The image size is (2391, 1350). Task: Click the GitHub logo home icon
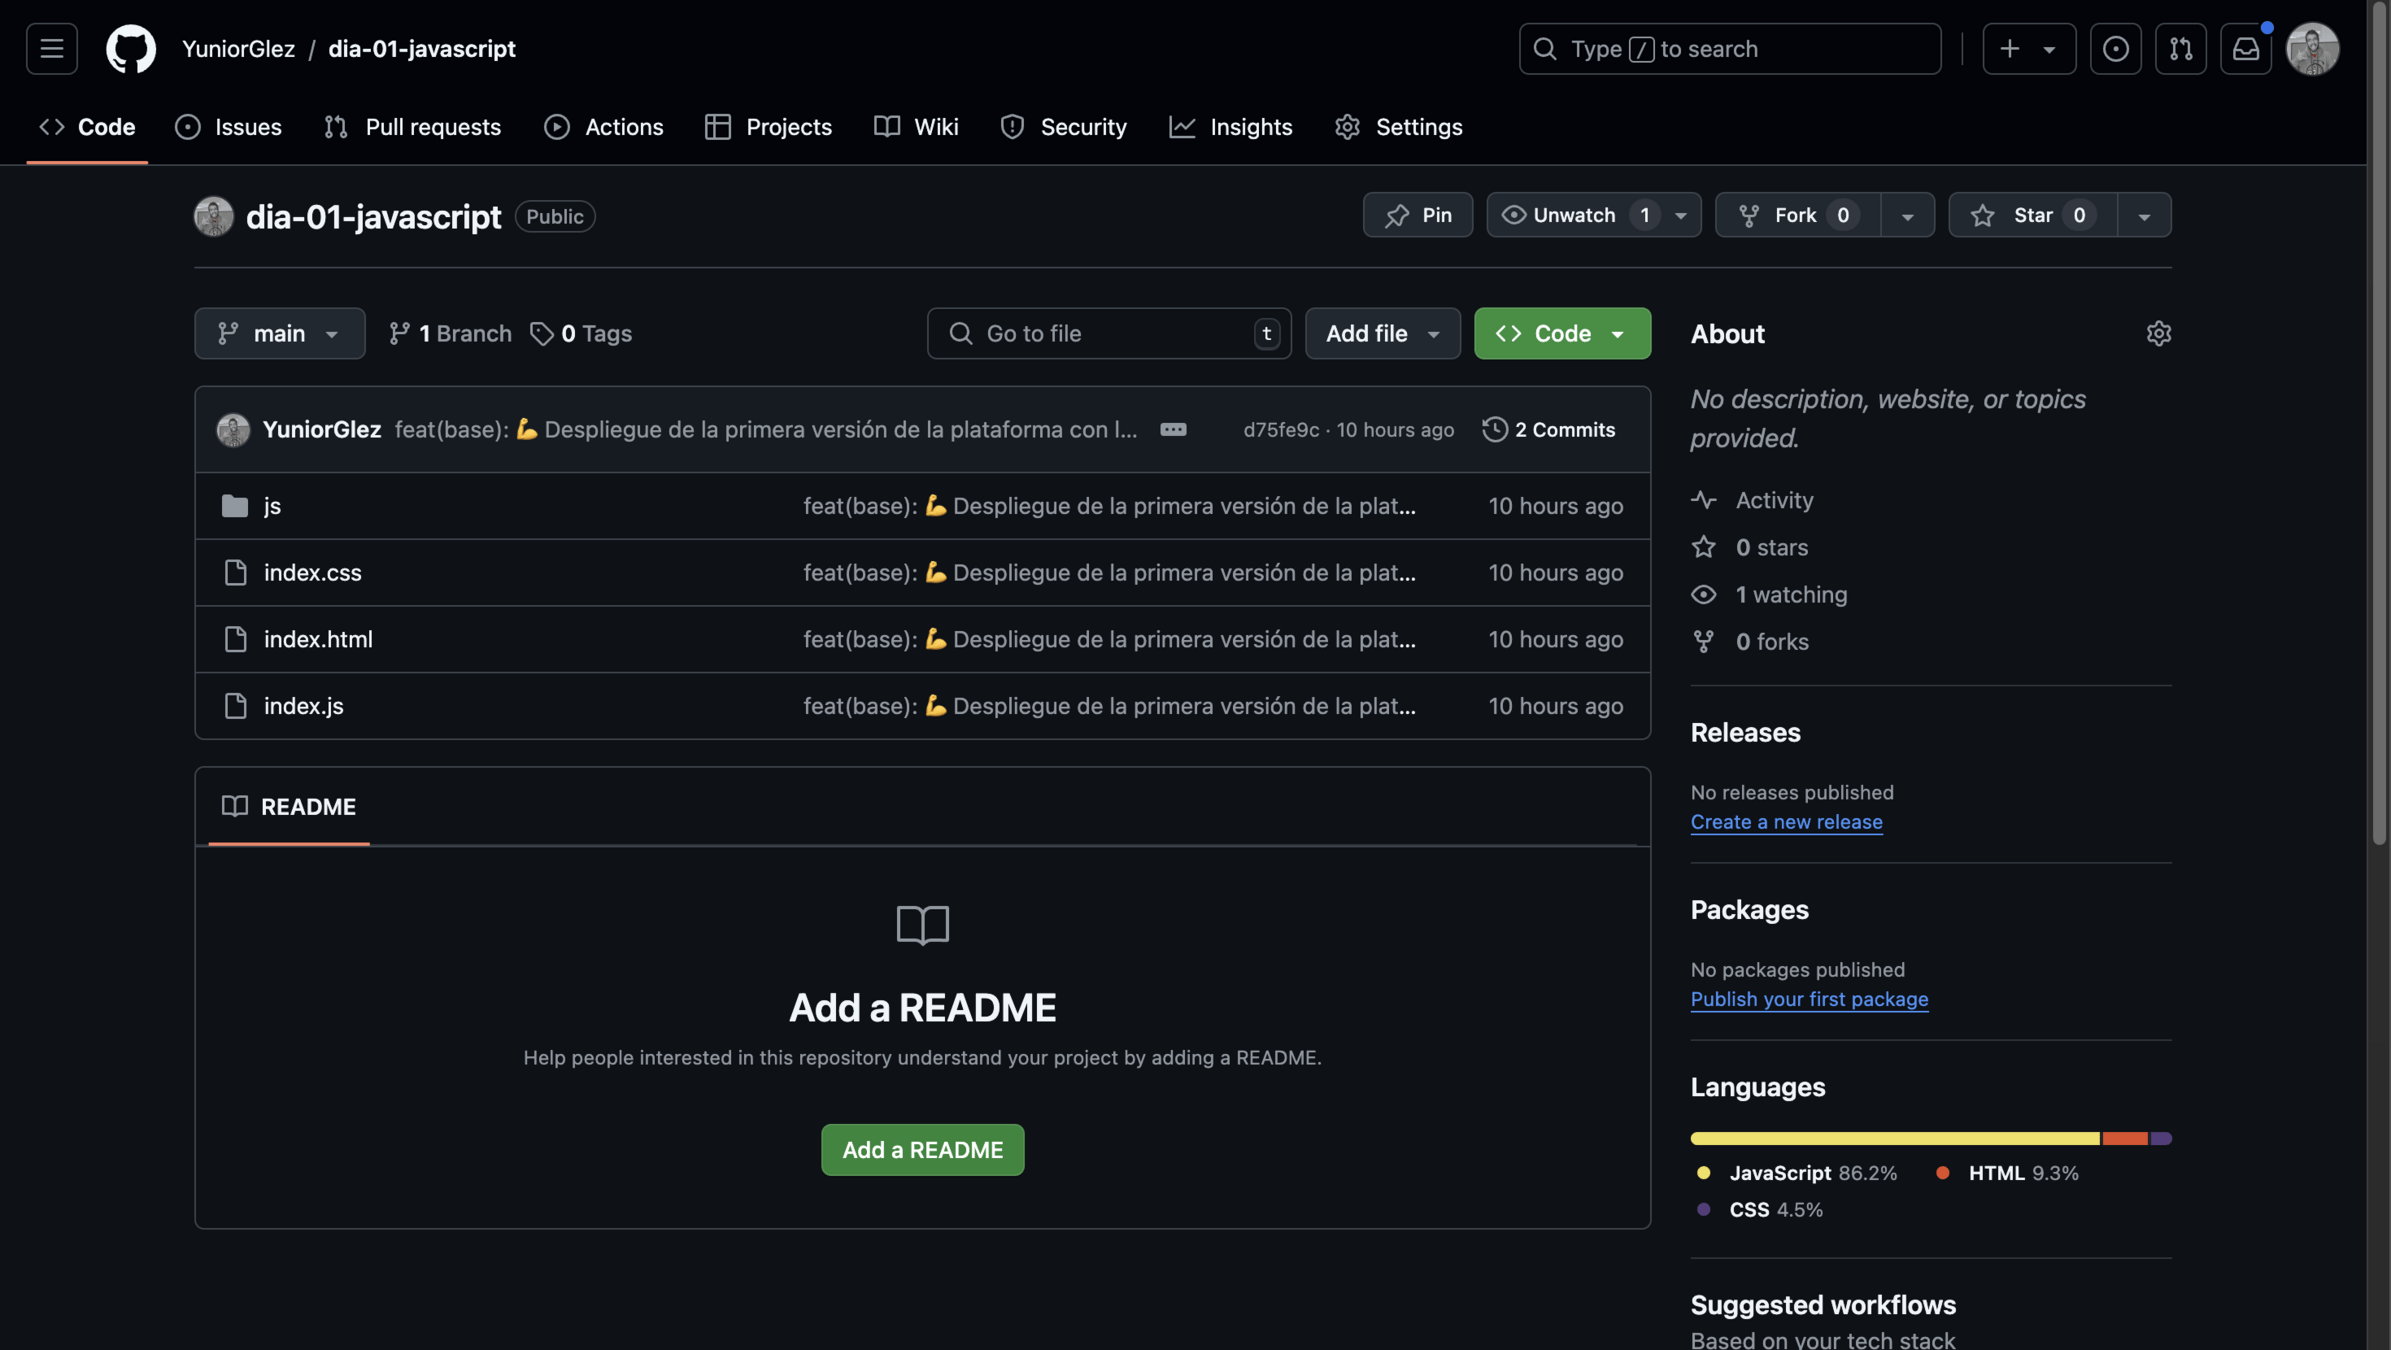pos(130,48)
